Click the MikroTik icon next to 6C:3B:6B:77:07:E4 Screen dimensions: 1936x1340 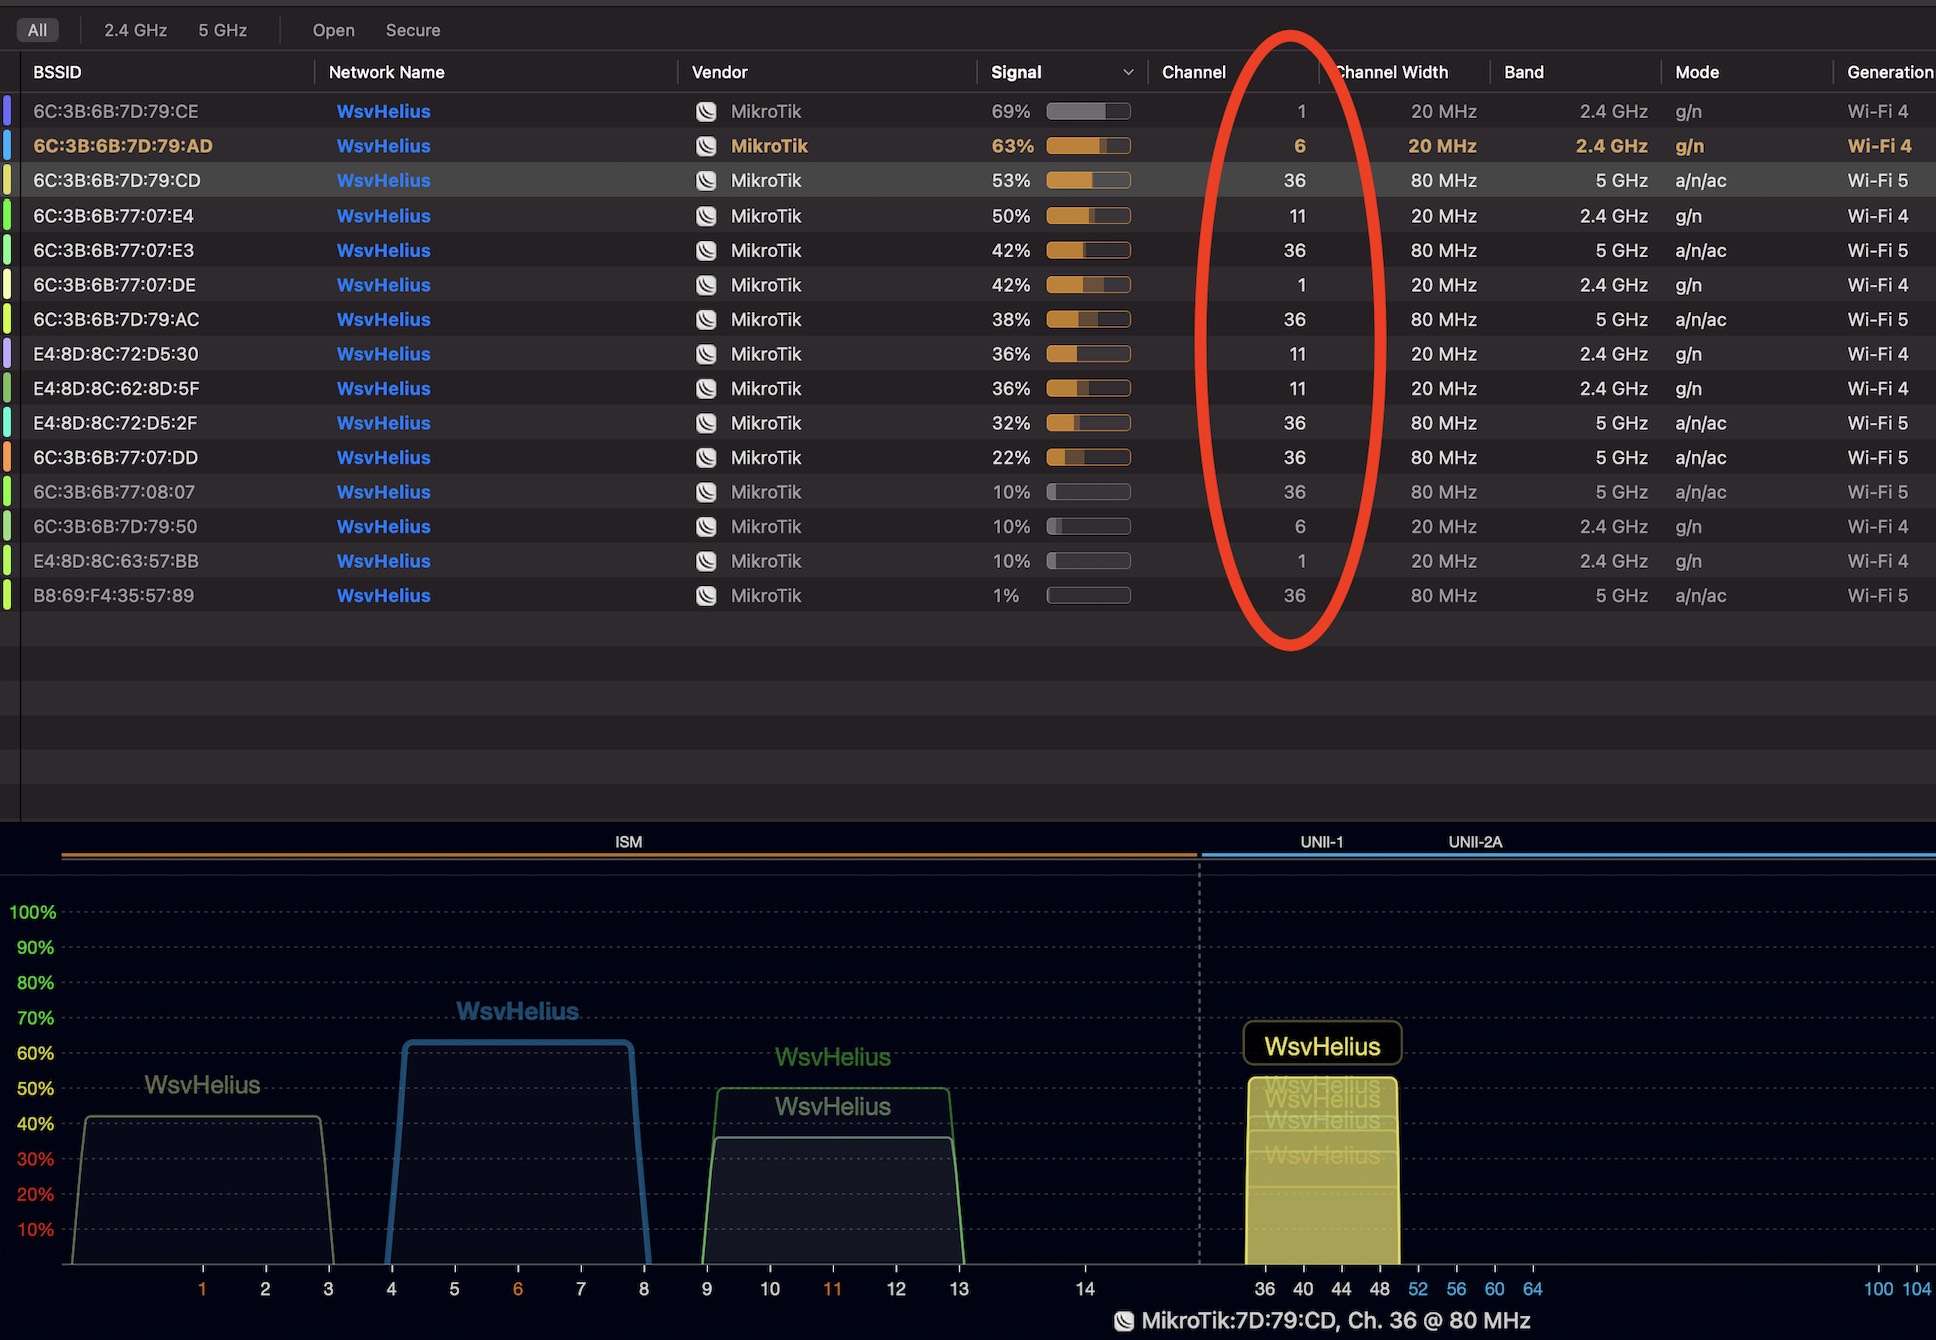pyautogui.click(x=707, y=215)
